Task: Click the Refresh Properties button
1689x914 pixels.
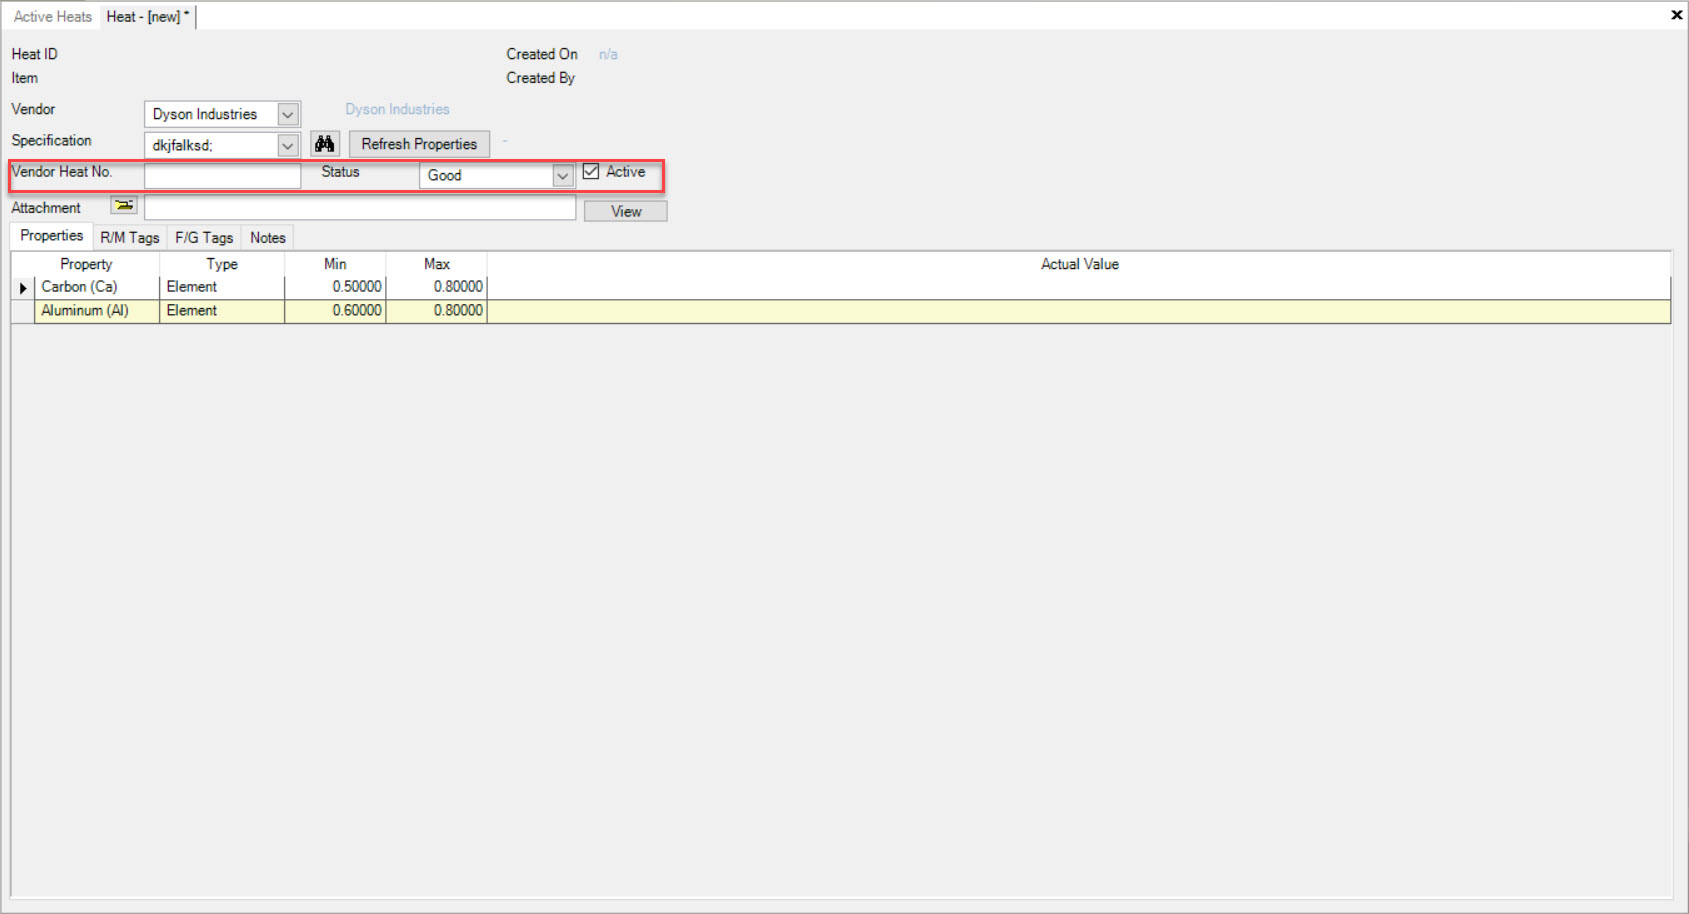Action: coord(419,144)
